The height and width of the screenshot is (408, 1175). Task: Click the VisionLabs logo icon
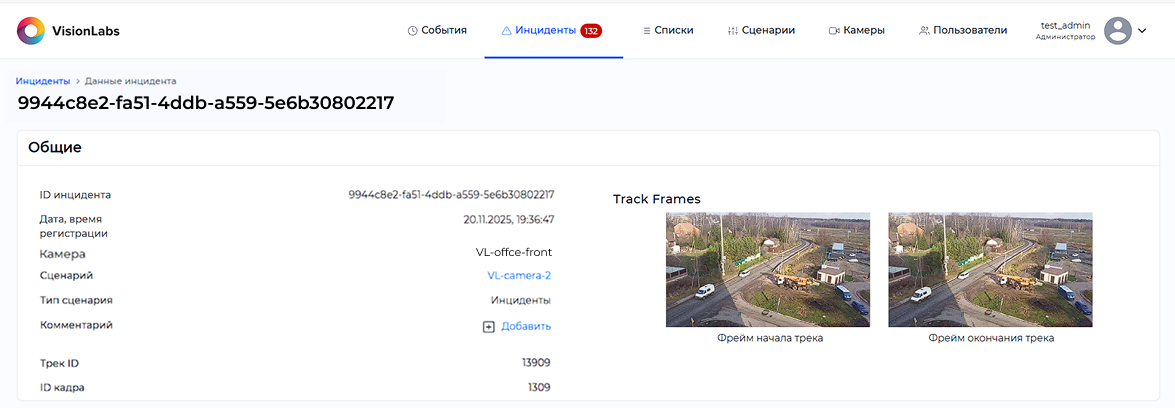coord(31,31)
